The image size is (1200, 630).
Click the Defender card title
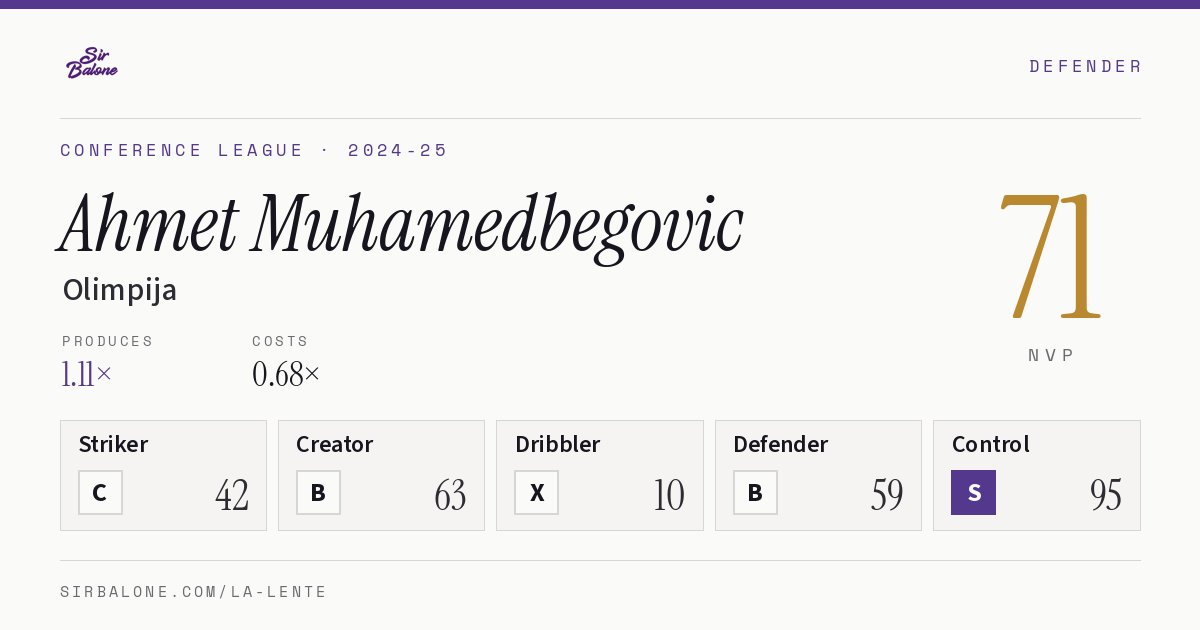[x=781, y=444]
